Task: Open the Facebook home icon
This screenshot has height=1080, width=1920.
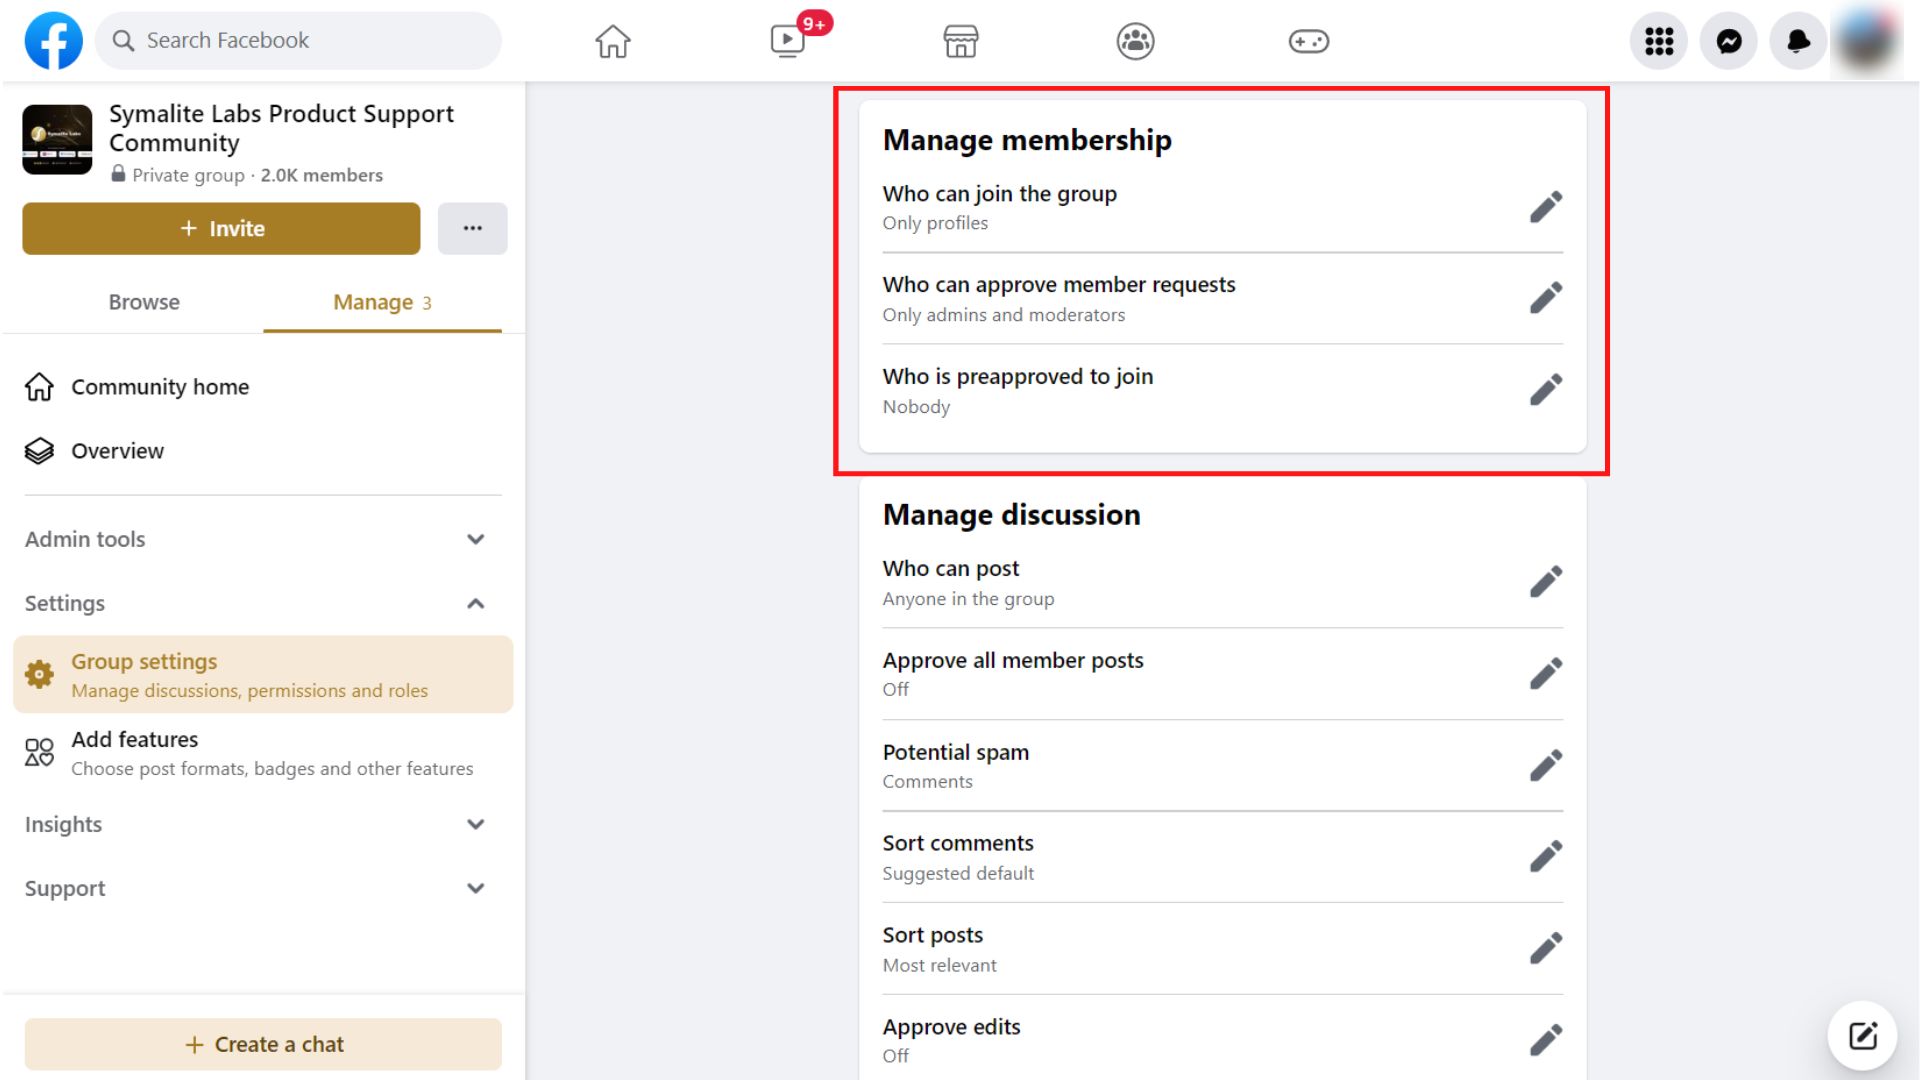Action: point(611,41)
